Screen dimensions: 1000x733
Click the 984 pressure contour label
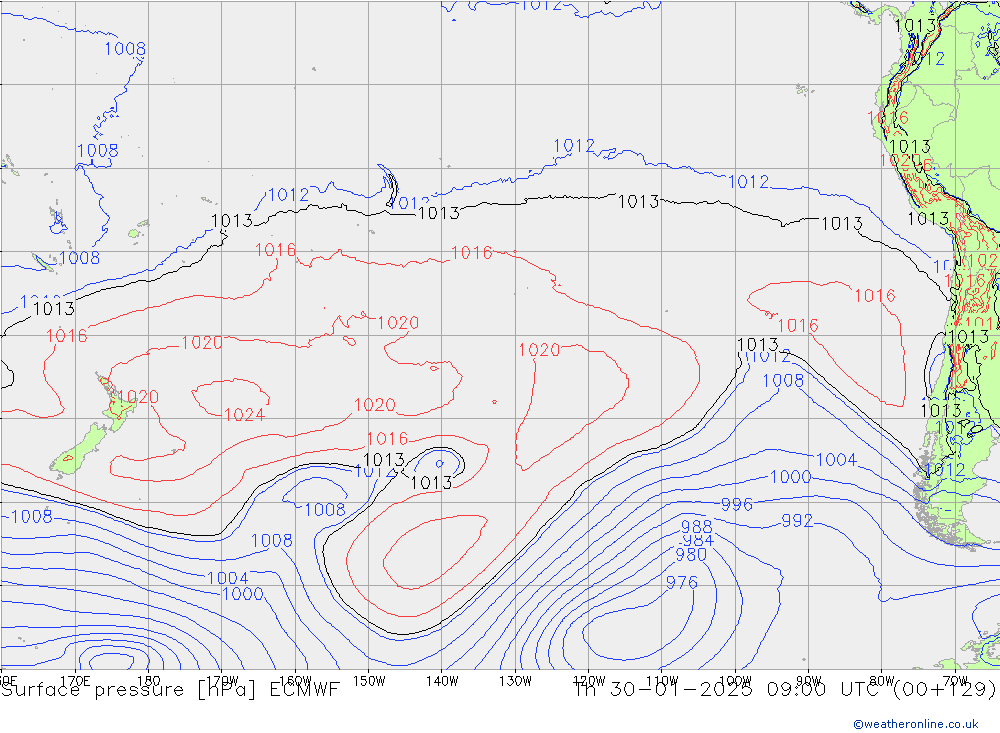coord(697,540)
